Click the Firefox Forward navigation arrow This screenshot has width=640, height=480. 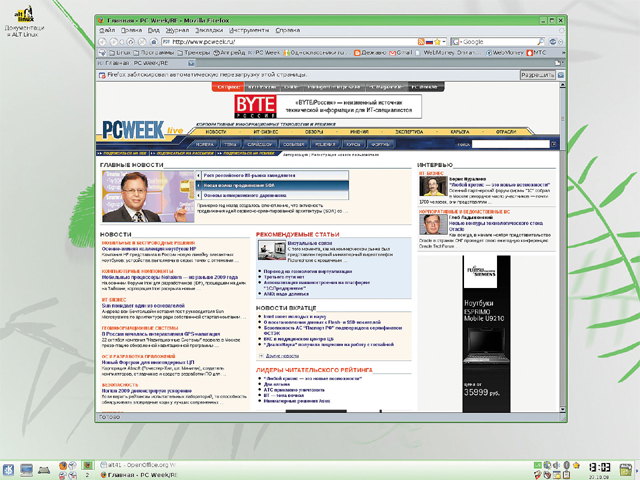click(x=113, y=42)
